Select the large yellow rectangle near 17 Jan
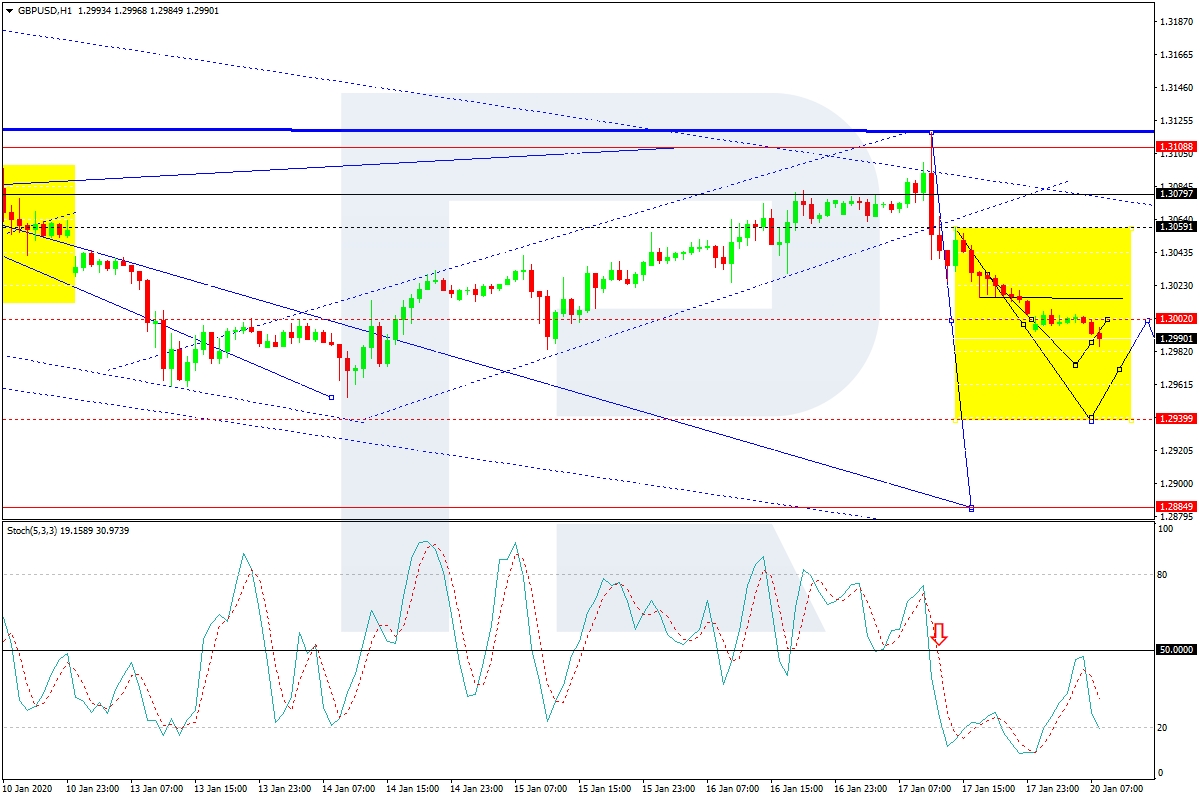This screenshot has width=1200, height=800. [x=1043, y=323]
